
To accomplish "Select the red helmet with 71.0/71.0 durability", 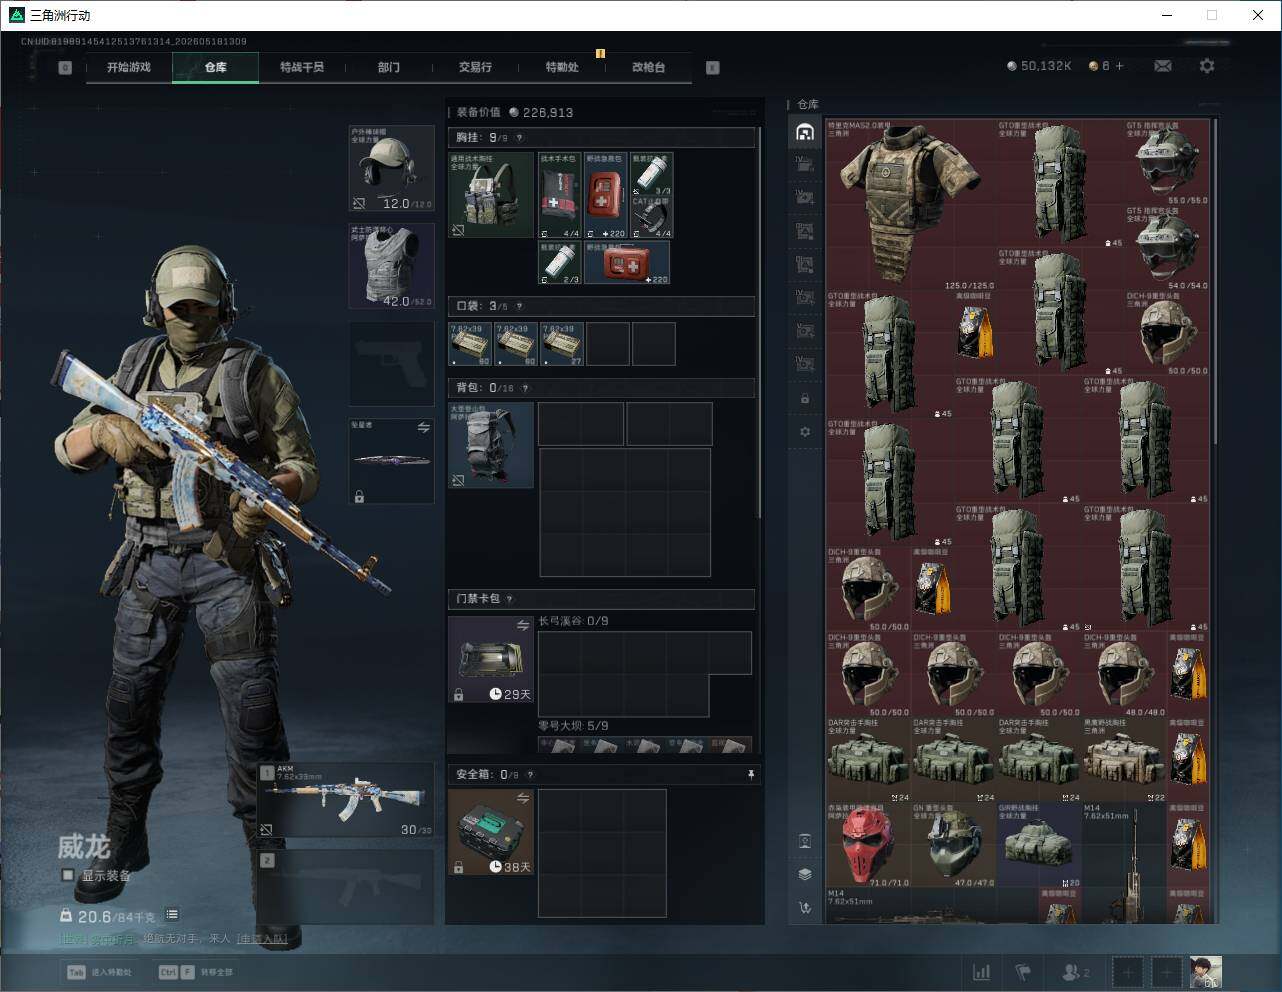I will click(x=868, y=844).
